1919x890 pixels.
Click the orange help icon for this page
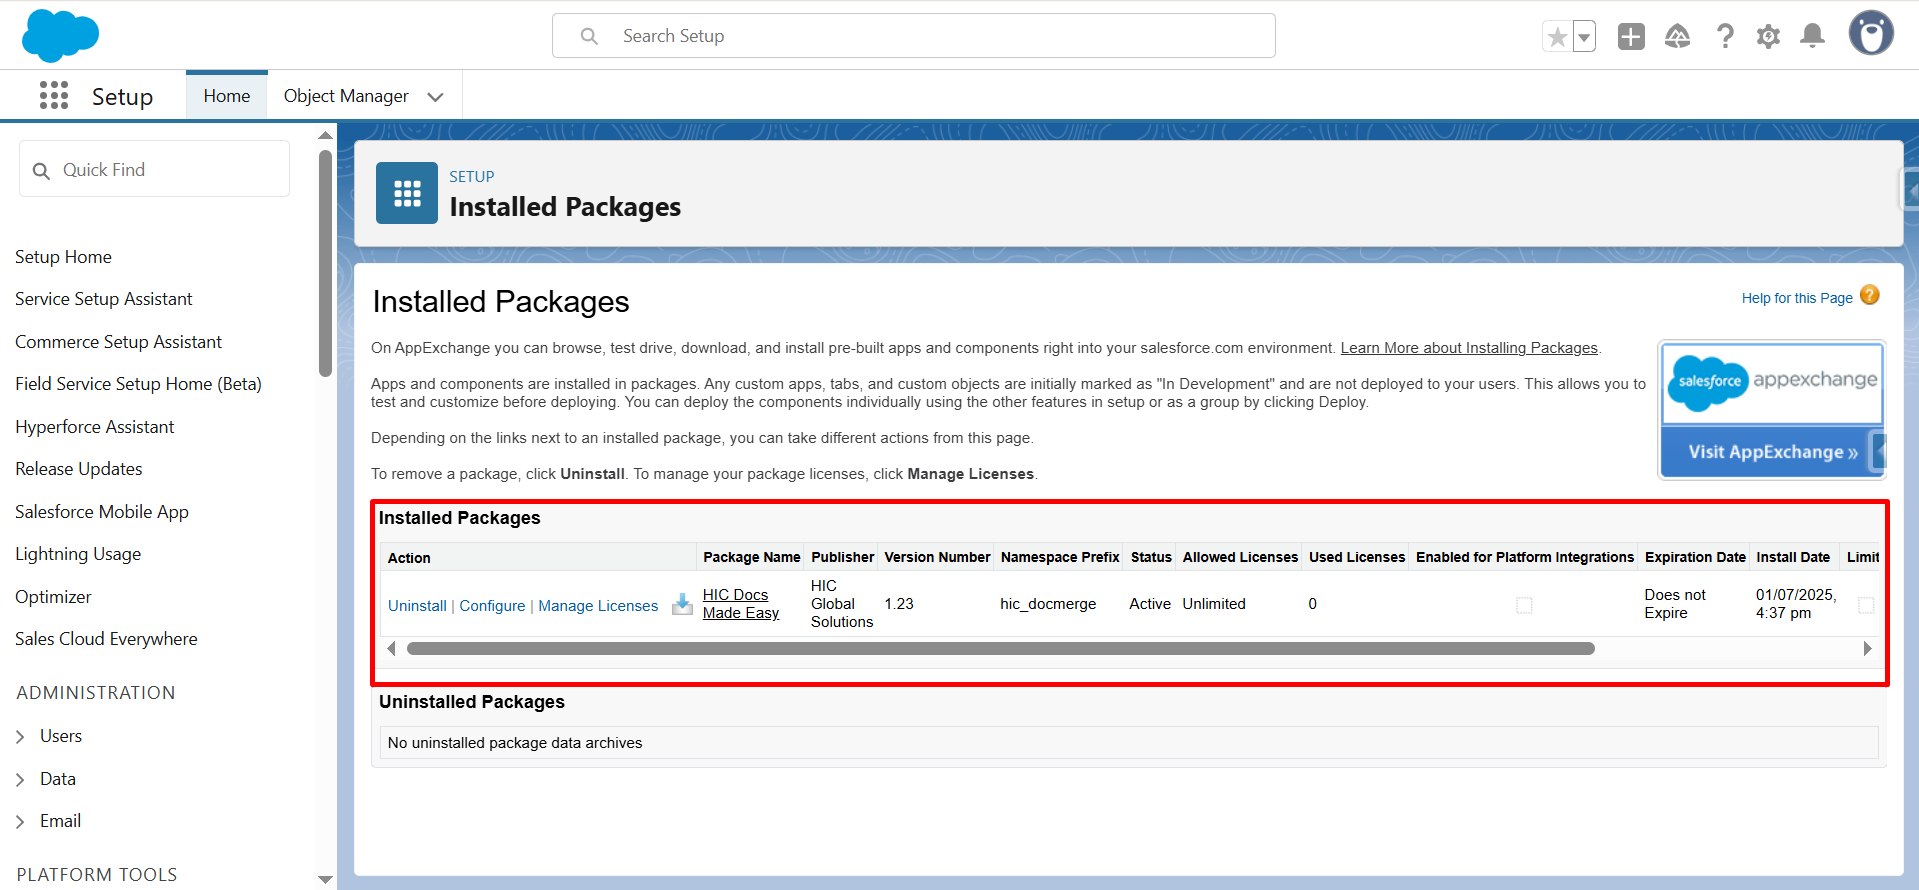click(x=1869, y=295)
